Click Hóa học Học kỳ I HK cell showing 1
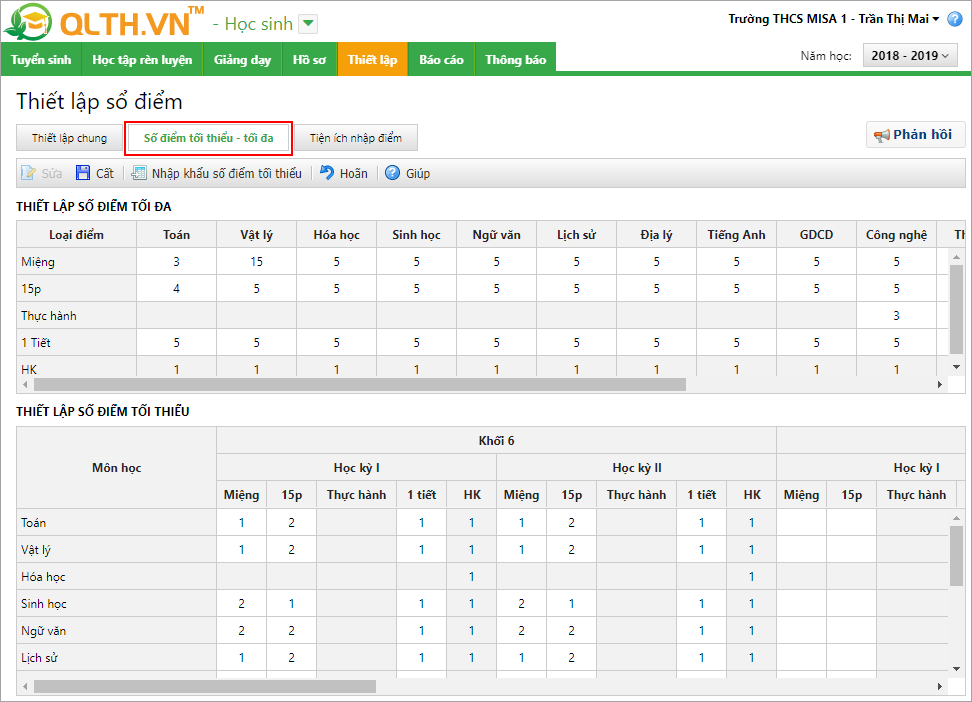The width and height of the screenshot is (972, 702). coord(472,577)
